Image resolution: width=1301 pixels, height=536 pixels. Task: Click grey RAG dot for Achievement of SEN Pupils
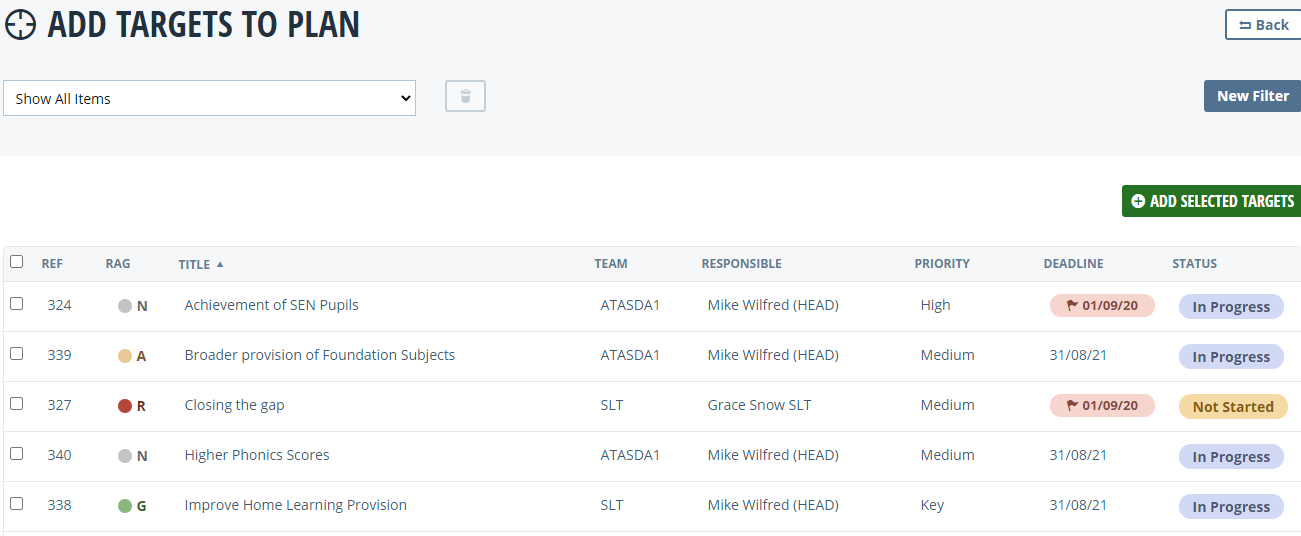[x=125, y=306]
